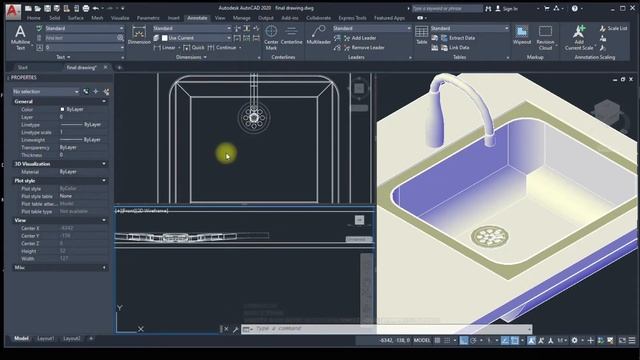
Task: Click the Select Objects icon in Properties panel
Action: (96, 92)
